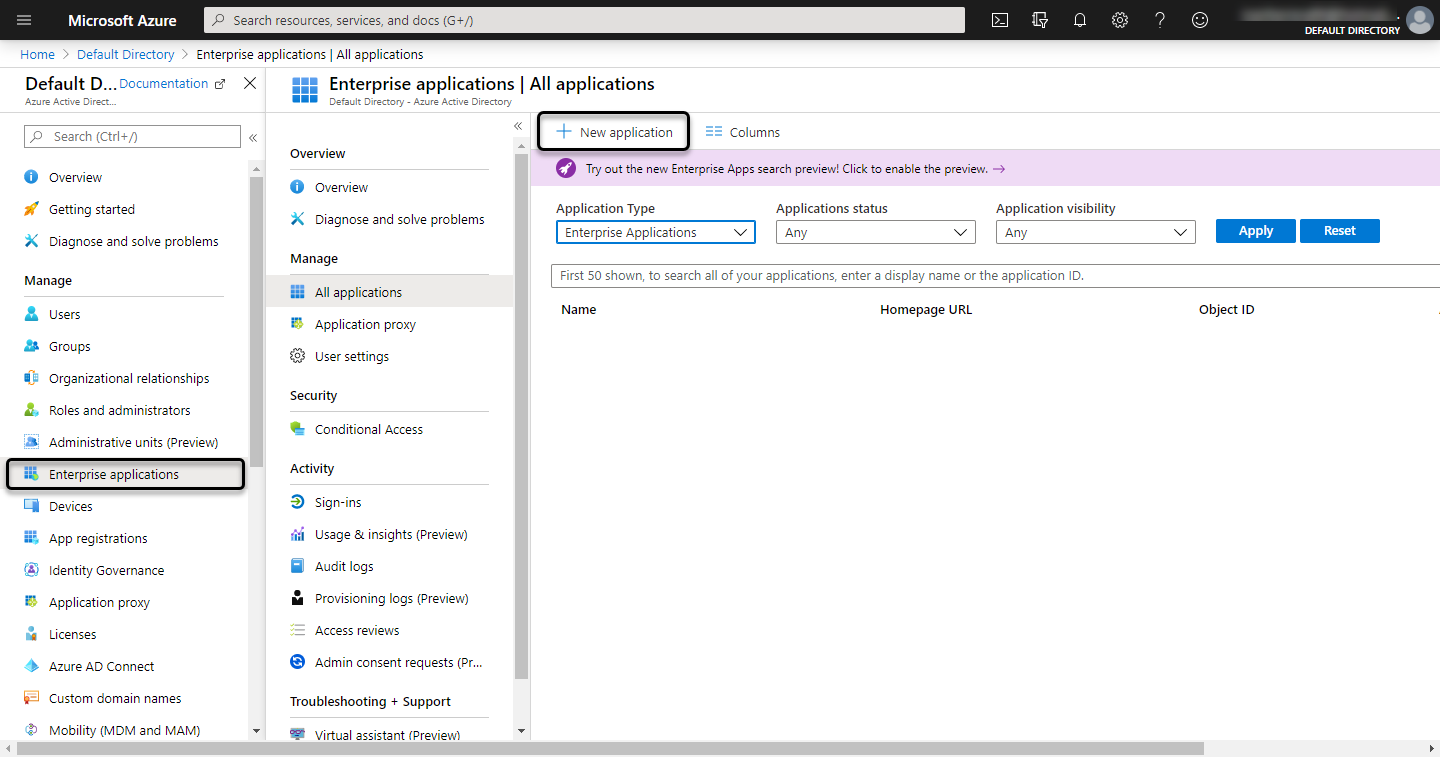Viewport: 1440px width, 757px height.
Task: Expand the Application Type dropdown
Action: coord(656,232)
